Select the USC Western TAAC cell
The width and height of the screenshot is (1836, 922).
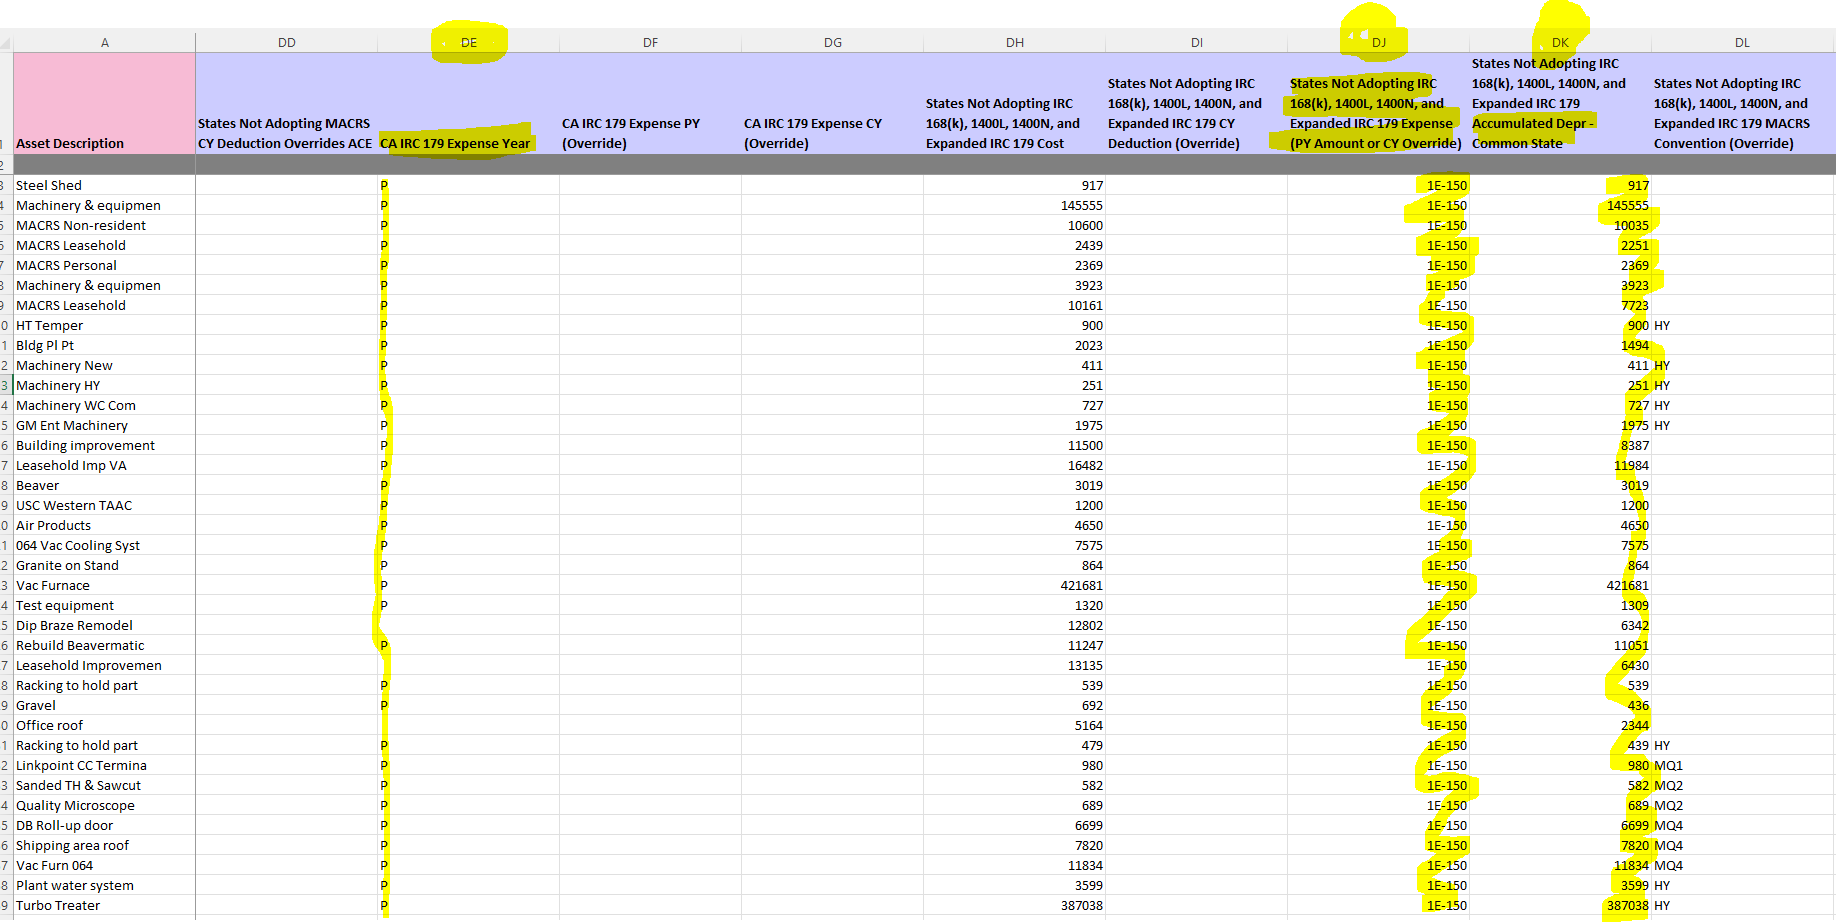tap(104, 505)
